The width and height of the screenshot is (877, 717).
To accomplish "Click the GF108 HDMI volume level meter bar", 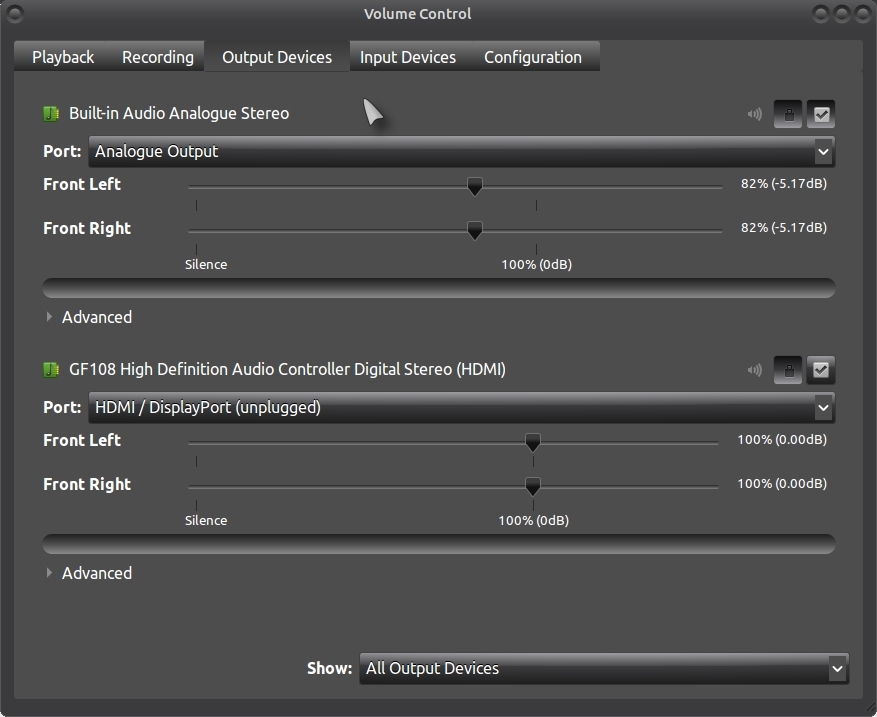I will pos(439,544).
